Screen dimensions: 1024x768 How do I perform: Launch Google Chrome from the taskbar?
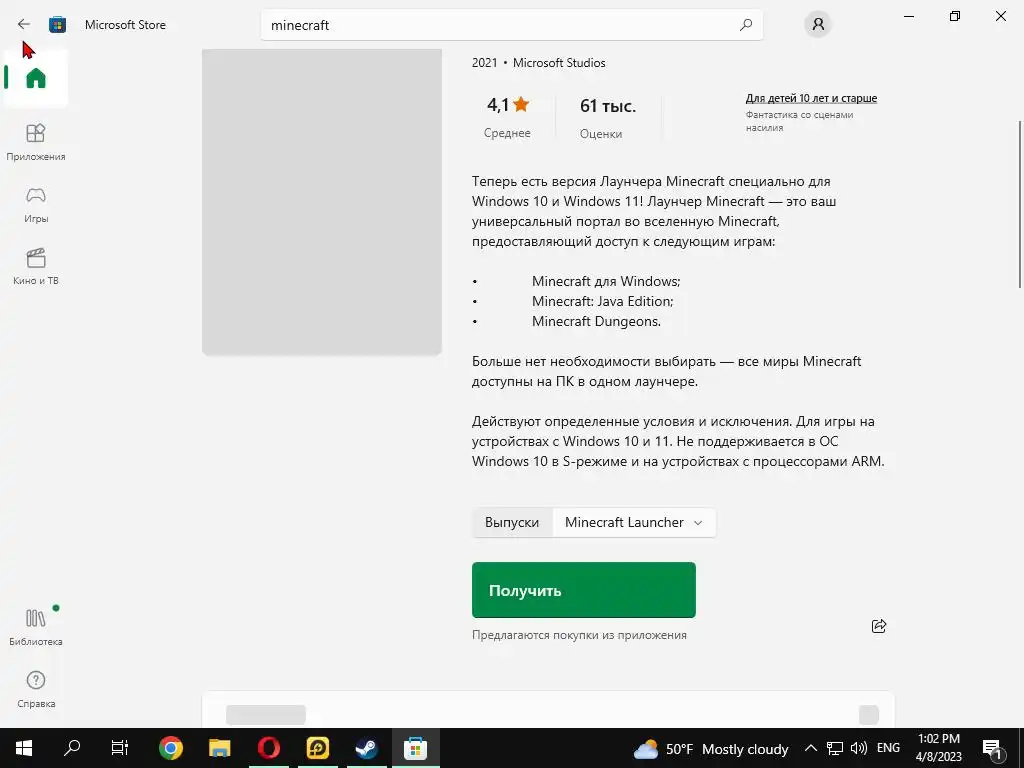170,748
